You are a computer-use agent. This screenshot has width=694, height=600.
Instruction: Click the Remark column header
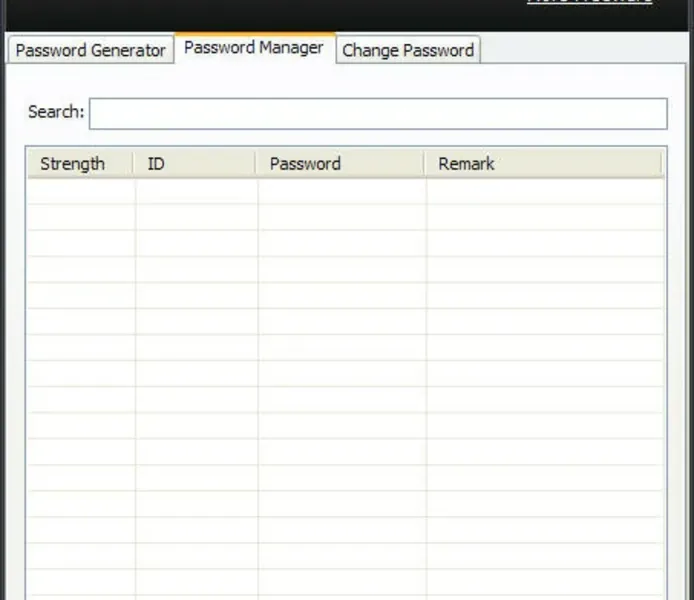tap(466, 164)
